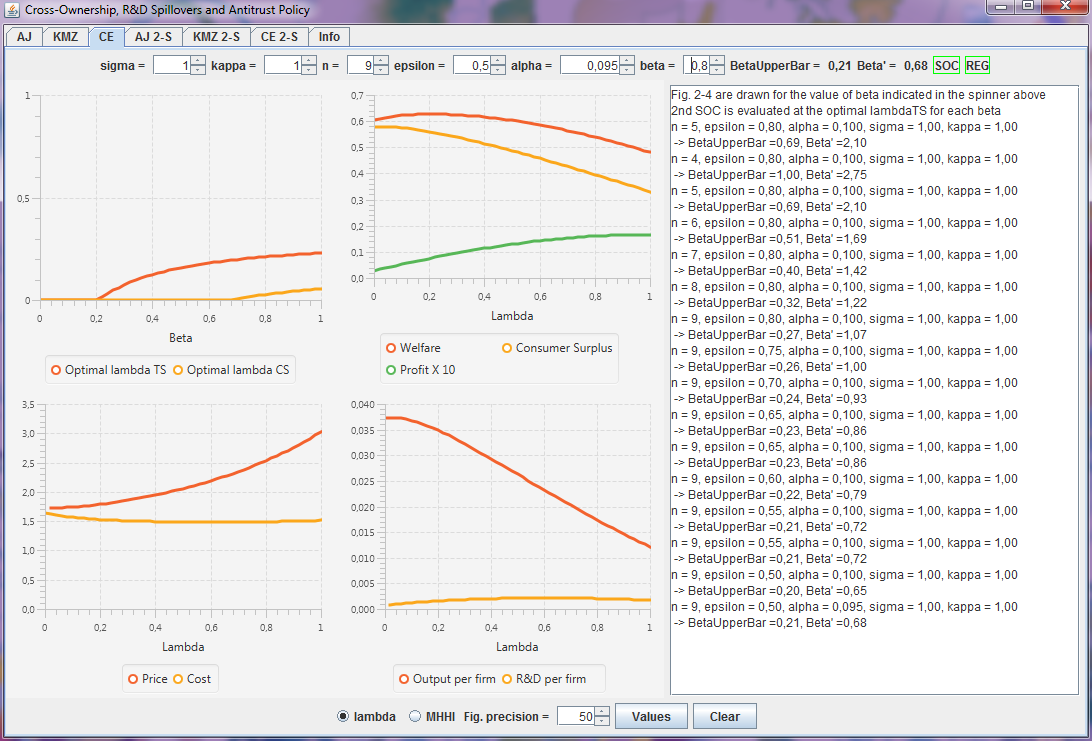
Task: Click the Profit X 10 legend marker
Action: [x=391, y=370]
